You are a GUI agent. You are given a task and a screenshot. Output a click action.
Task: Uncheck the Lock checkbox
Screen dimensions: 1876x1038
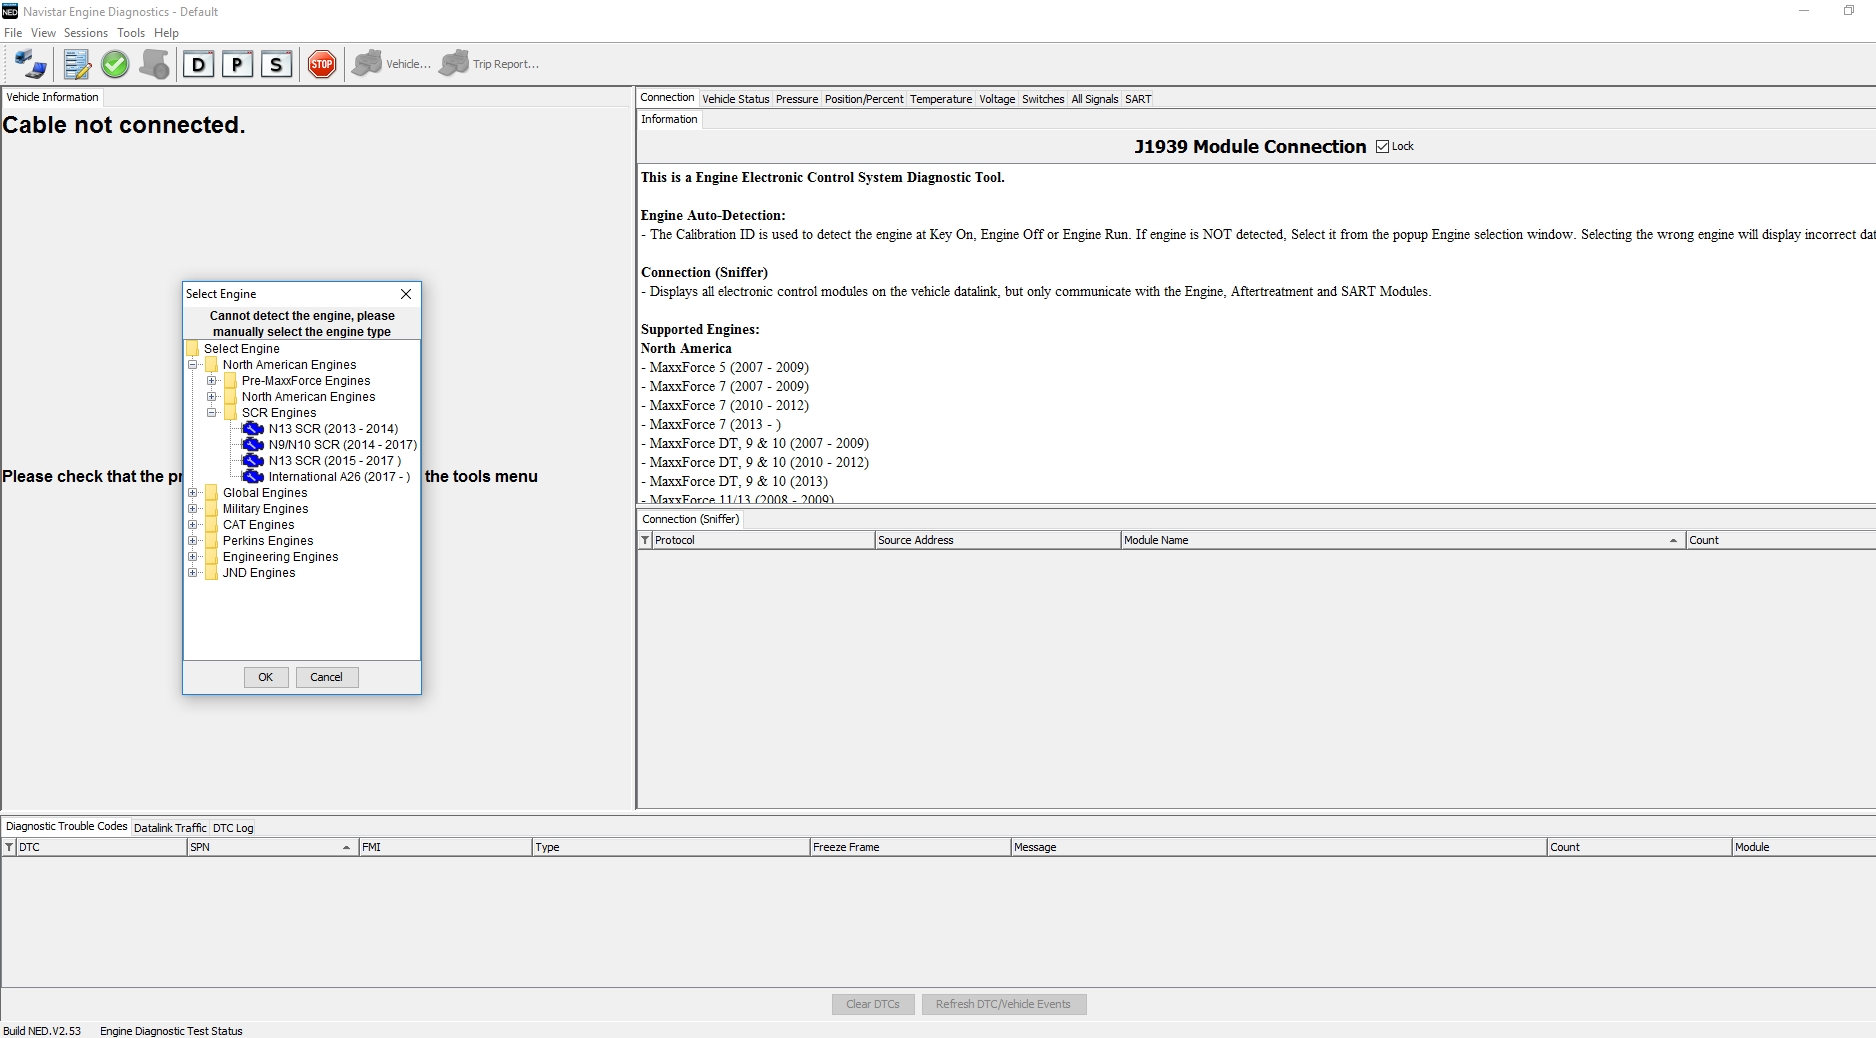1382,146
